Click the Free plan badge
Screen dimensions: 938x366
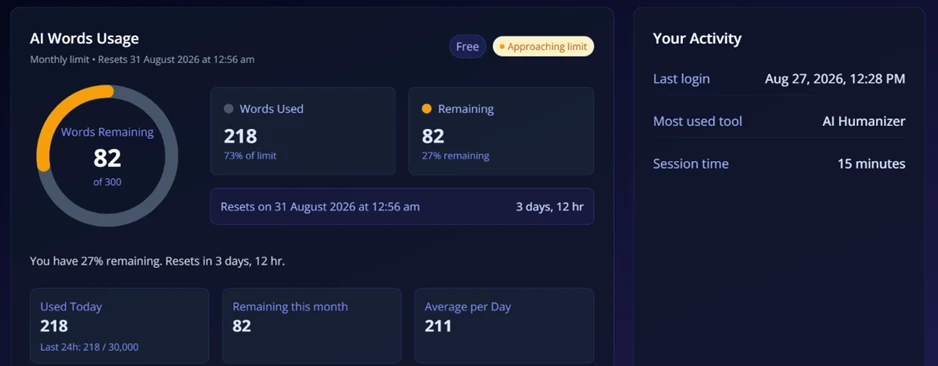(467, 47)
